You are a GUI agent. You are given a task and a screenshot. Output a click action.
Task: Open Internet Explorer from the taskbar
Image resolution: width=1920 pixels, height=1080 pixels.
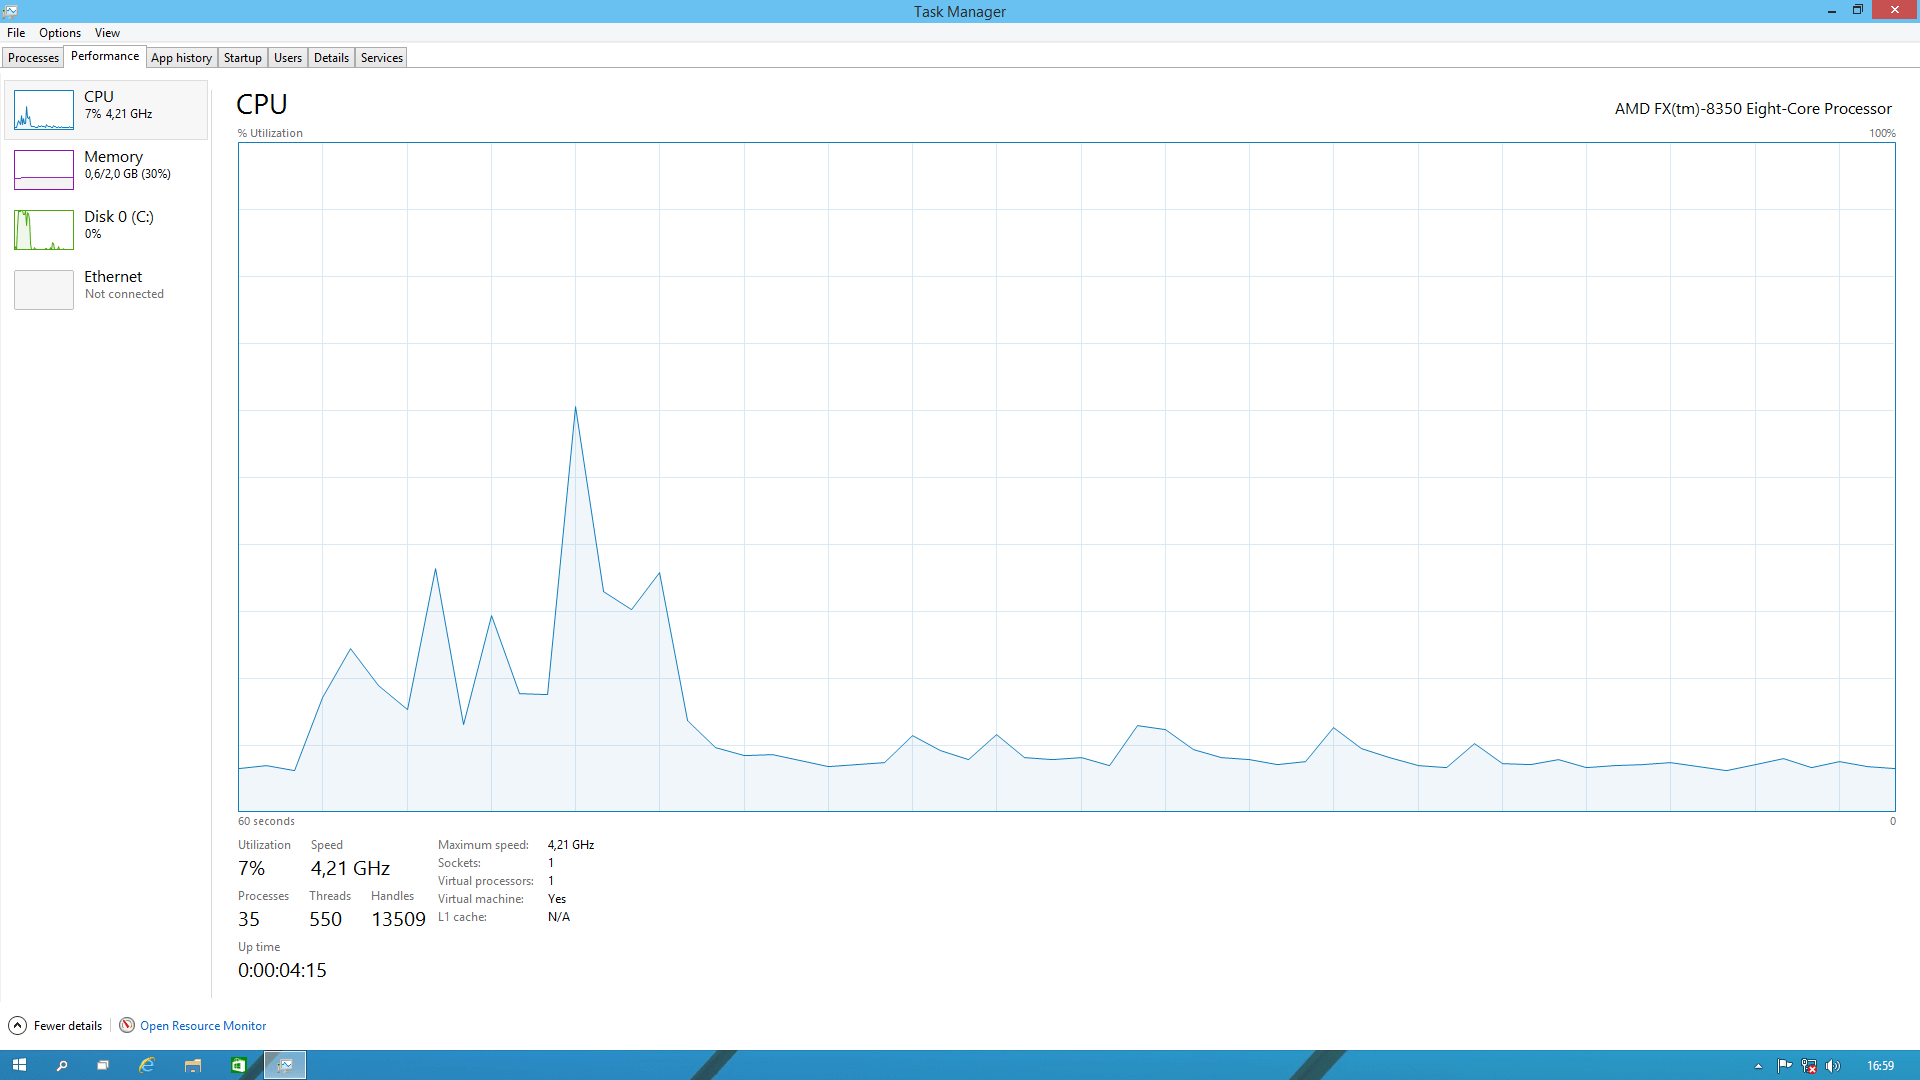point(147,1066)
